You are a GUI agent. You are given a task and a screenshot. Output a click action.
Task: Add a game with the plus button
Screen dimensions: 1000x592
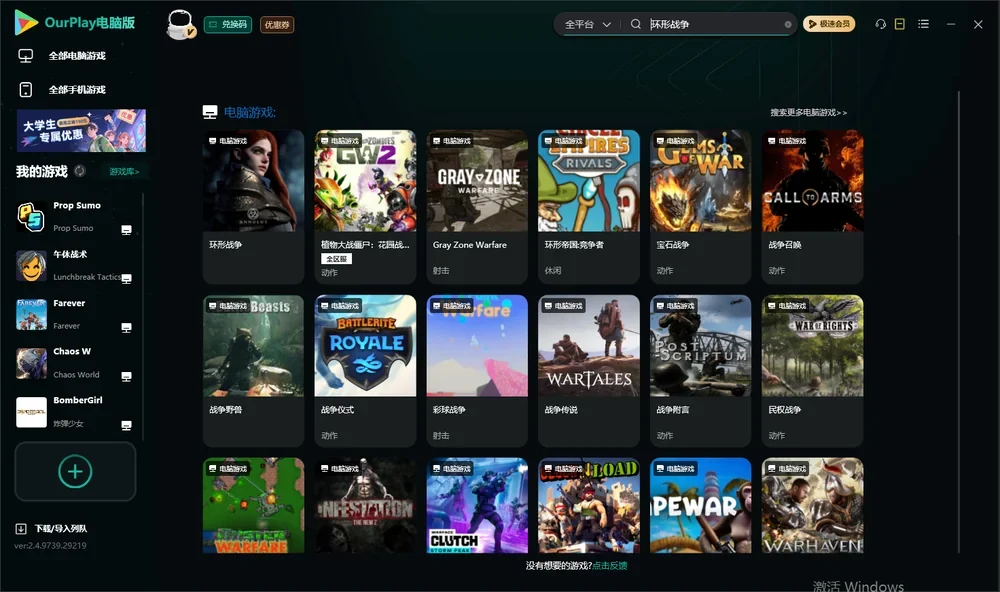coord(75,471)
